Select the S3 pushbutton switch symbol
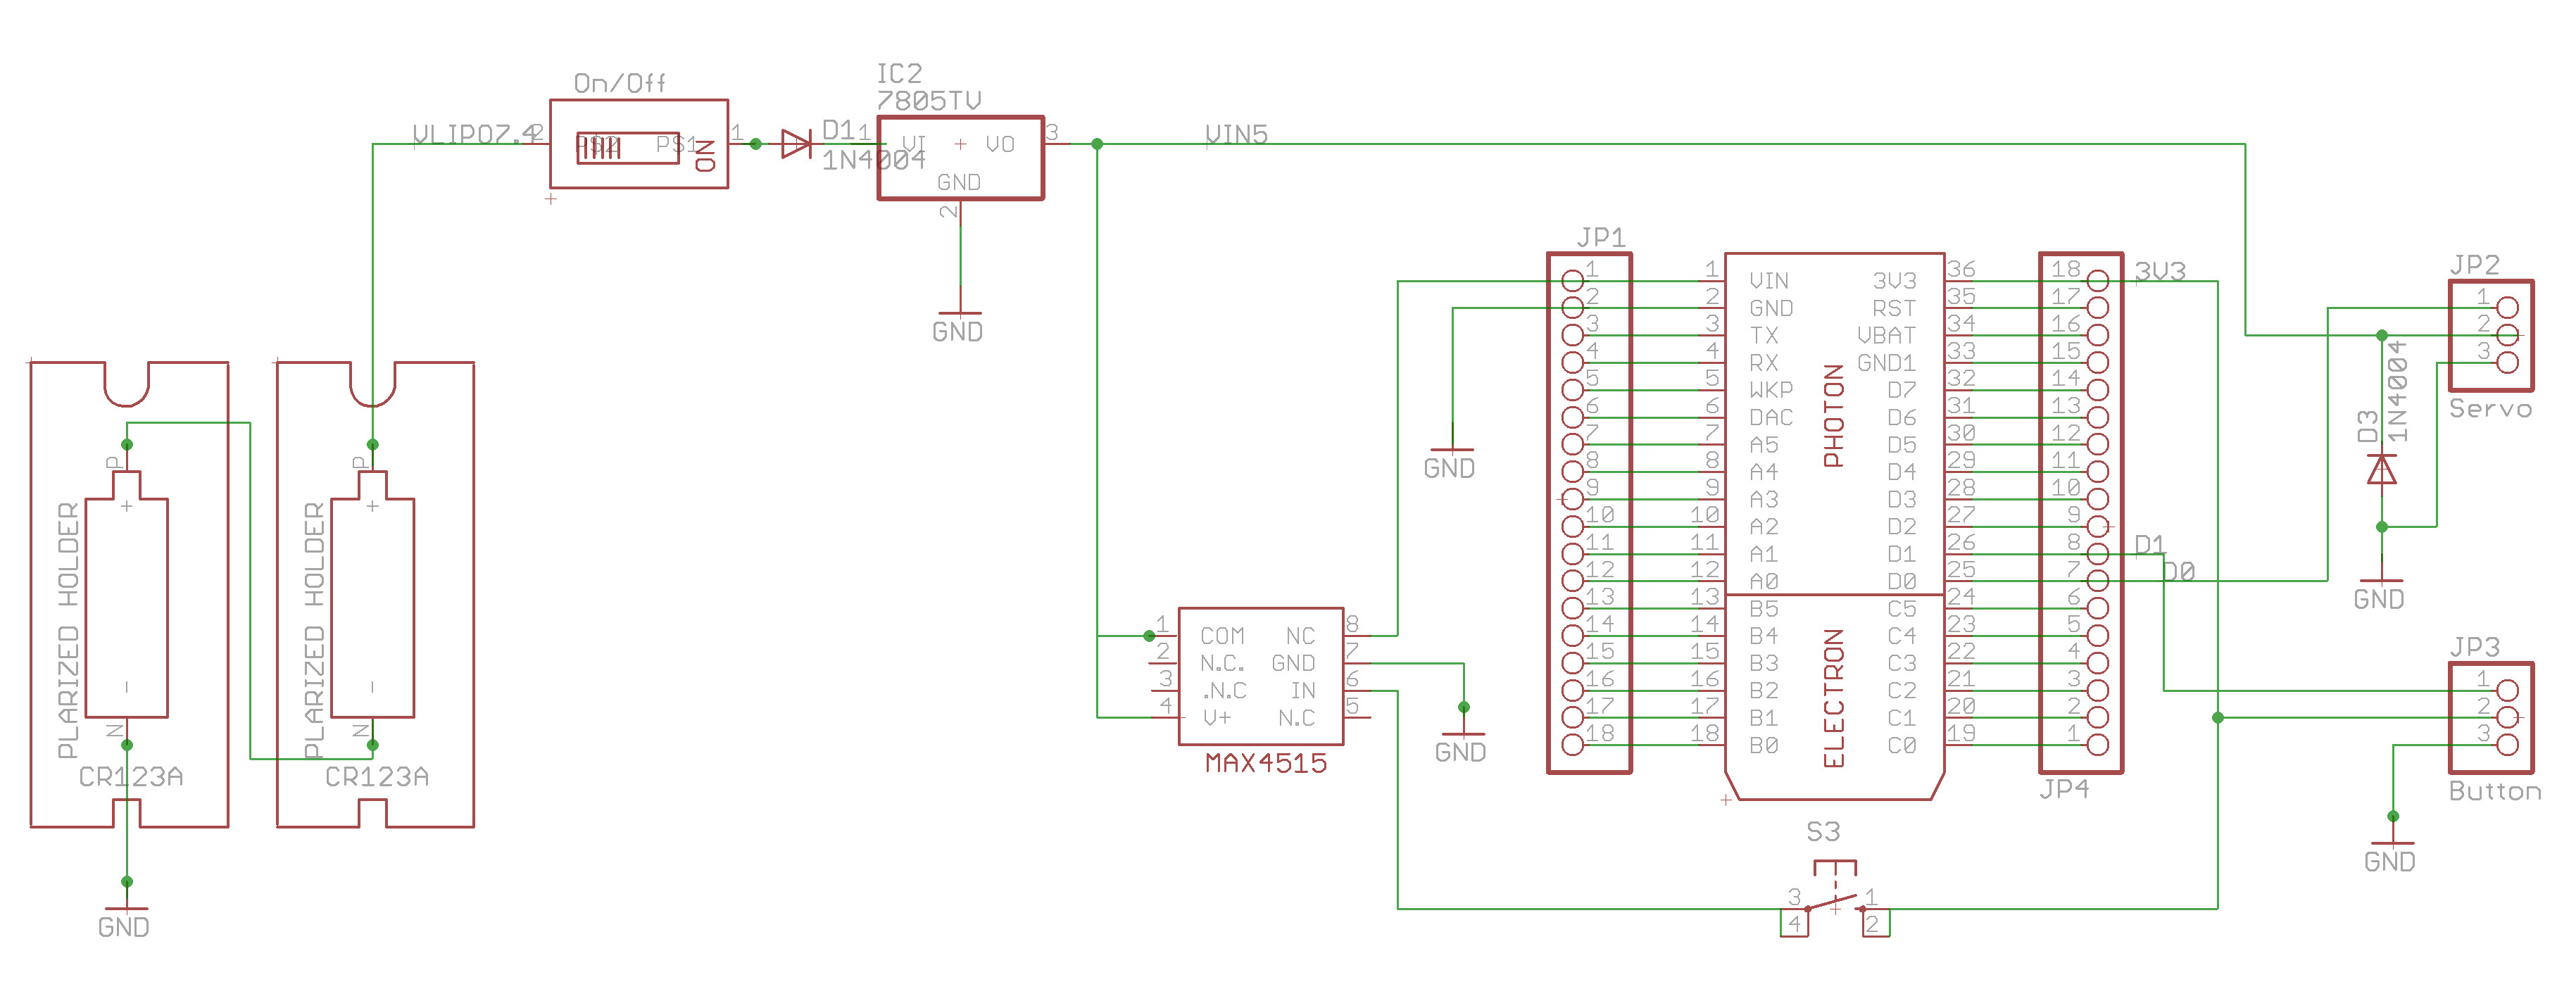Image resolution: width=2576 pixels, height=989 pixels. (1835, 898)
